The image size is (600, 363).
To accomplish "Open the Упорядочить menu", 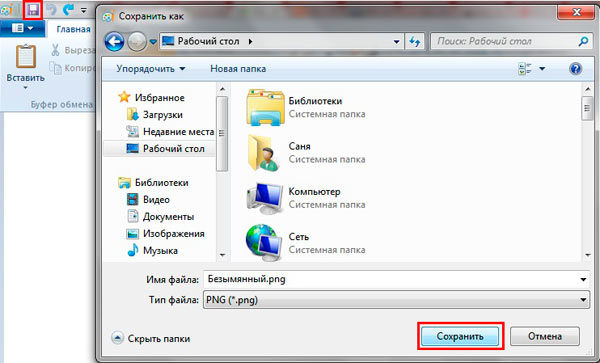I will [151, 69].
